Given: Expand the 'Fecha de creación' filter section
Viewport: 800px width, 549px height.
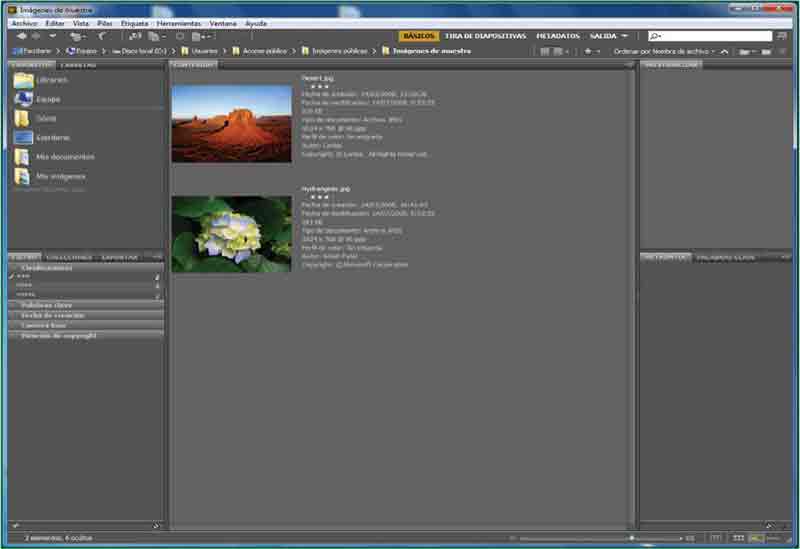Looking at the screenshot, I should (x=53, y=315).
